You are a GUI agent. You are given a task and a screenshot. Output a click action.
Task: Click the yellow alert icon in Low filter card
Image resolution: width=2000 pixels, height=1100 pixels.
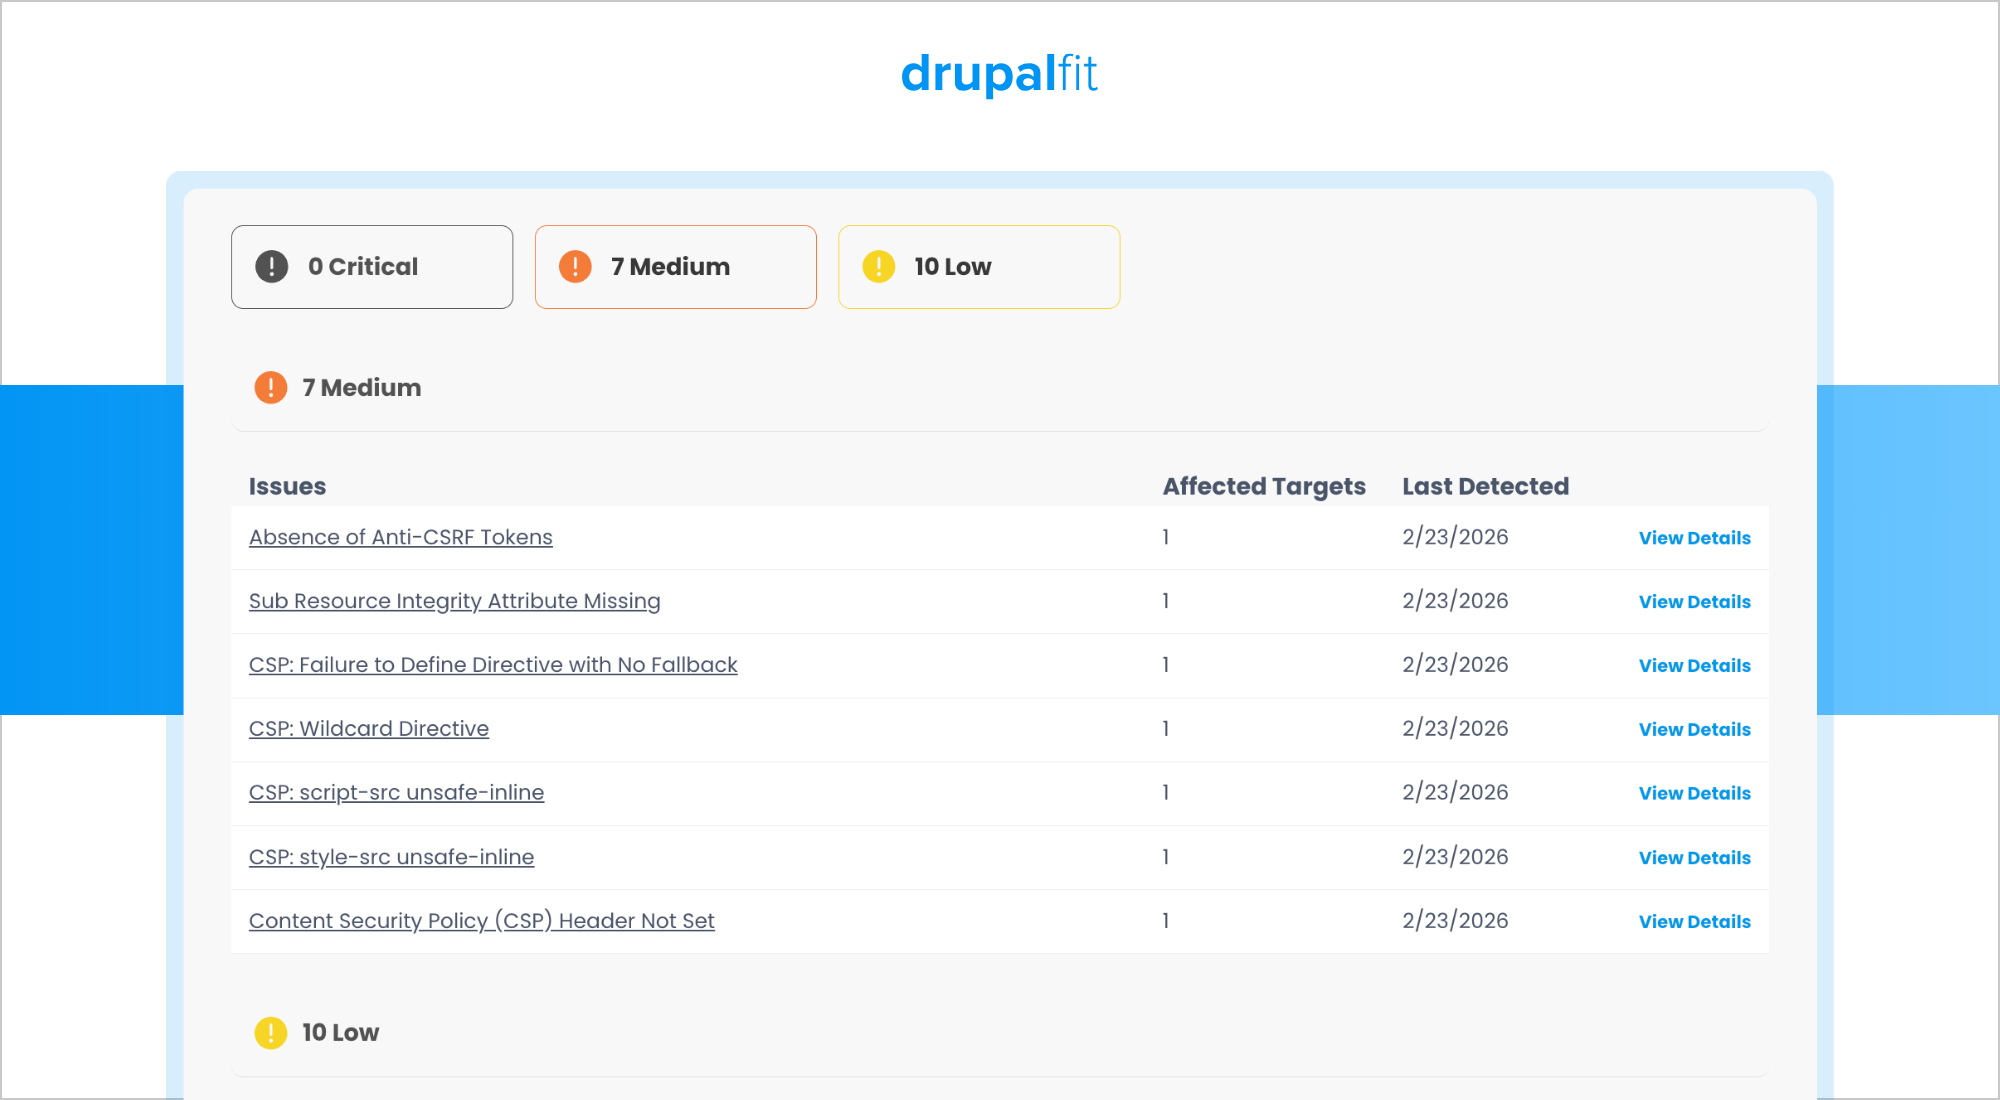point(879,267)
